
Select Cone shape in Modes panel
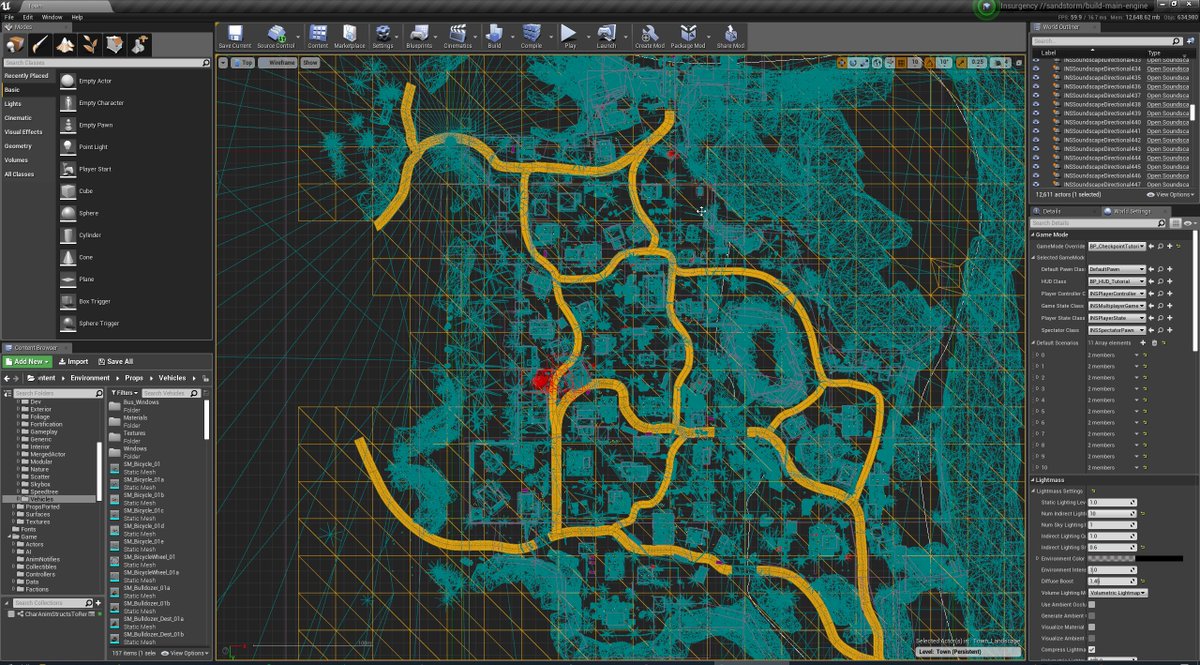[134, 257]
